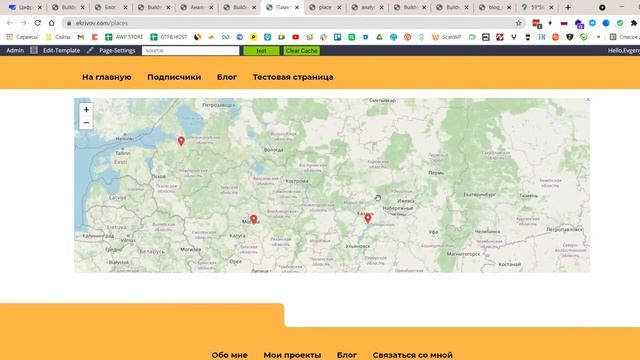Open Блог link in the footer
The width and height of the screenshot is (640, 360).
347,355
